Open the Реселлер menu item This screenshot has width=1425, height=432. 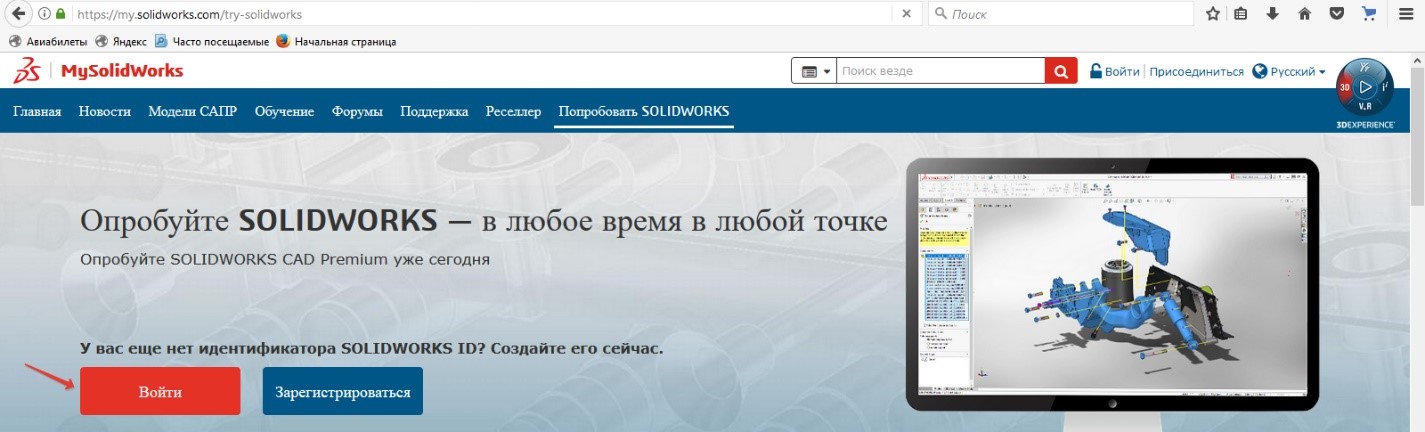[x=513, y=112]
